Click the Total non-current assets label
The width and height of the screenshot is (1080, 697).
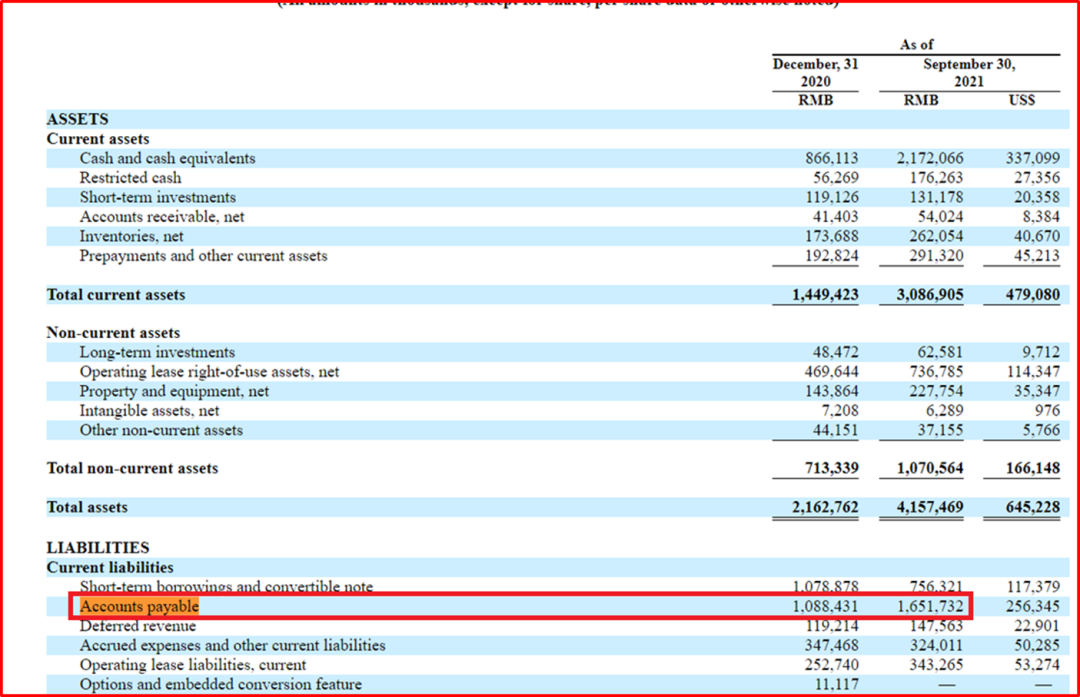[132, 468]
